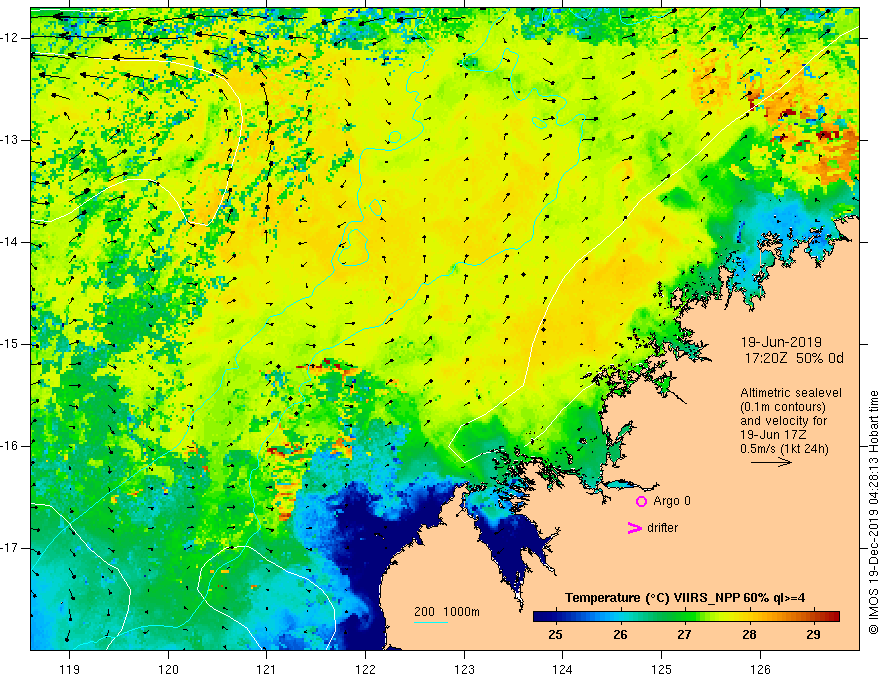Click the magenta Argo circle legend marker
Image resolution: width=880 pixels, height=680 pixels.
click(x=641, y=502)
